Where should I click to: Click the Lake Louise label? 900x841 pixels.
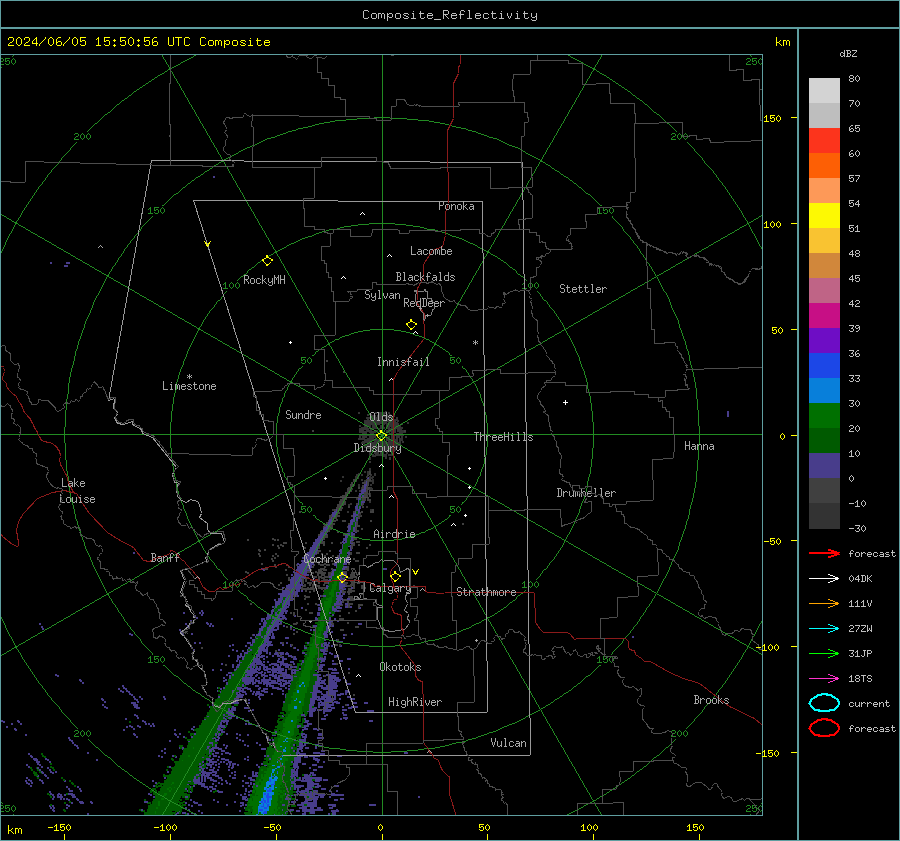pyautogui.click(x=77, y=491)
